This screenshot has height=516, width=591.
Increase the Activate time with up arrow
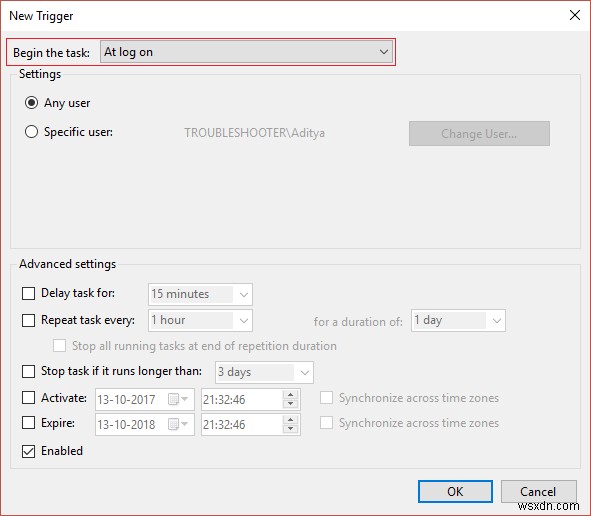click(x=290, y=395)
